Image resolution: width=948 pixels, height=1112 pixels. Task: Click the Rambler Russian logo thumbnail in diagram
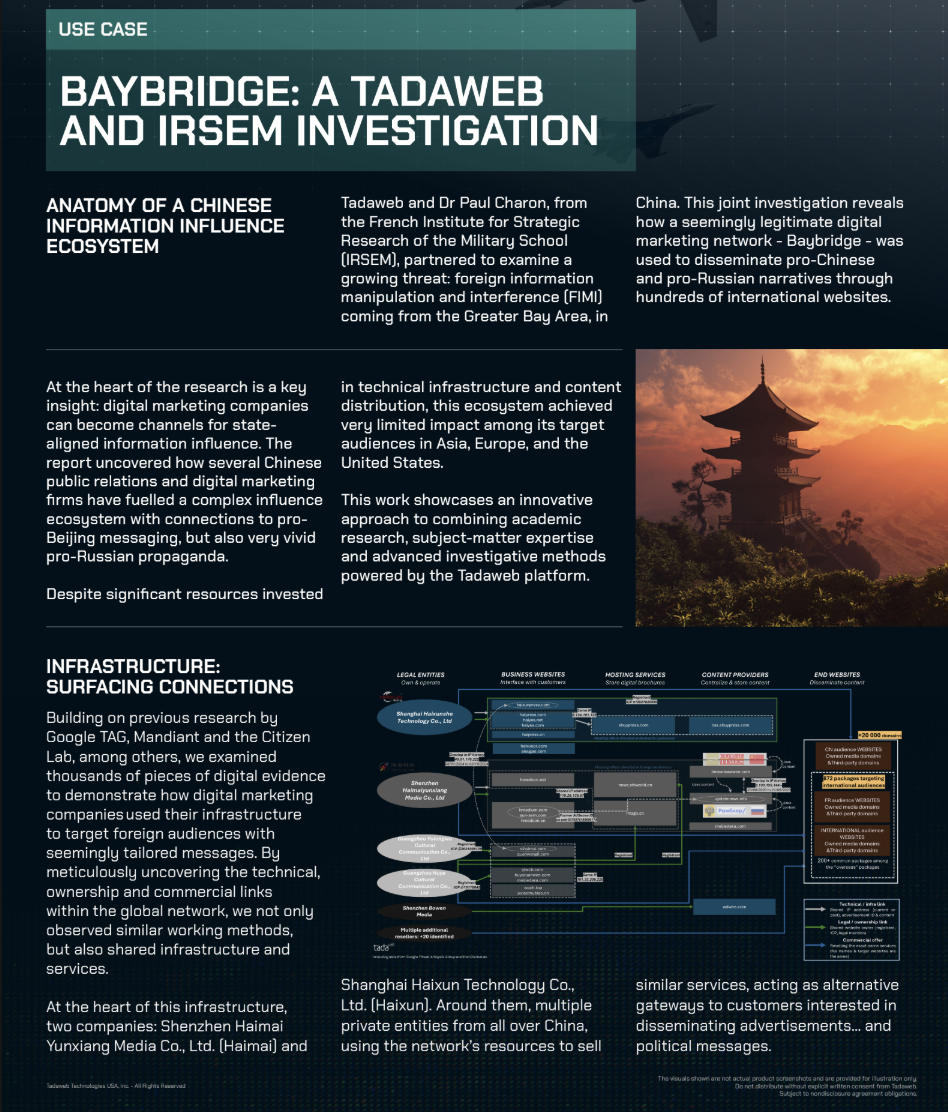point(734,811)
